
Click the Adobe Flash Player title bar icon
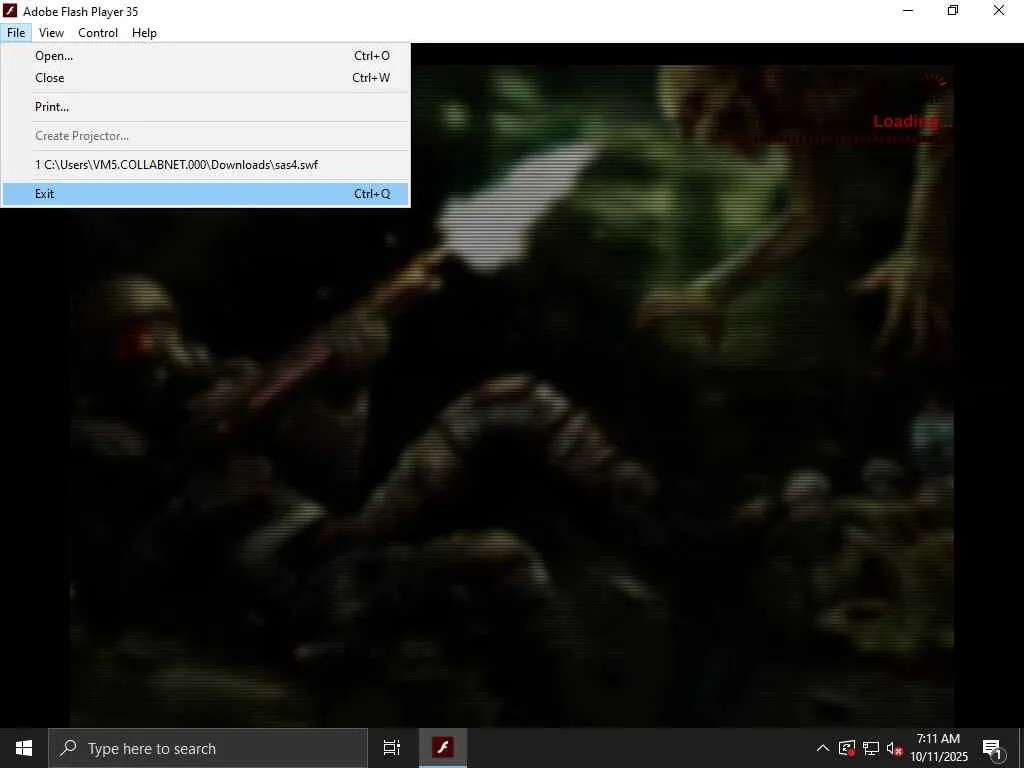[10, 10]
